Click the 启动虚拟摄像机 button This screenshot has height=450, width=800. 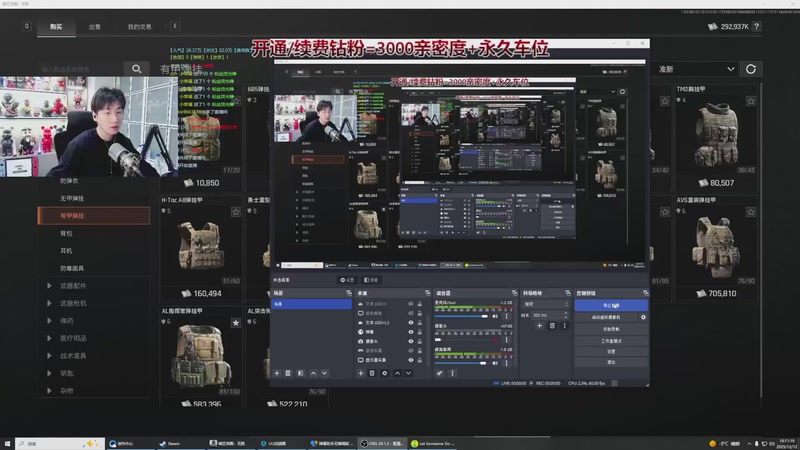pyautogui.click(x=606, y=317)
